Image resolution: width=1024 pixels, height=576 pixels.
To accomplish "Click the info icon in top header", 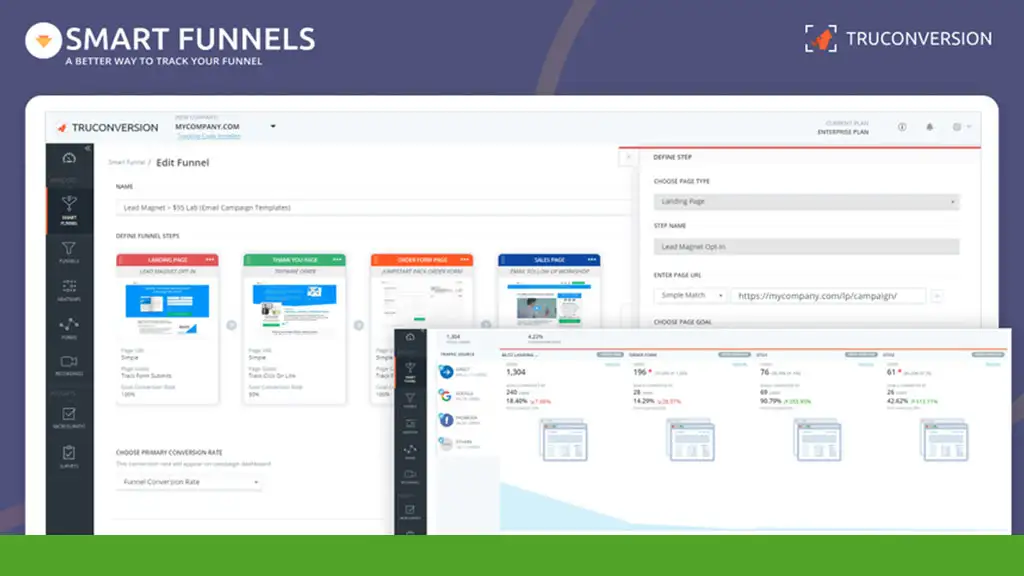I will tap(902, 127).
